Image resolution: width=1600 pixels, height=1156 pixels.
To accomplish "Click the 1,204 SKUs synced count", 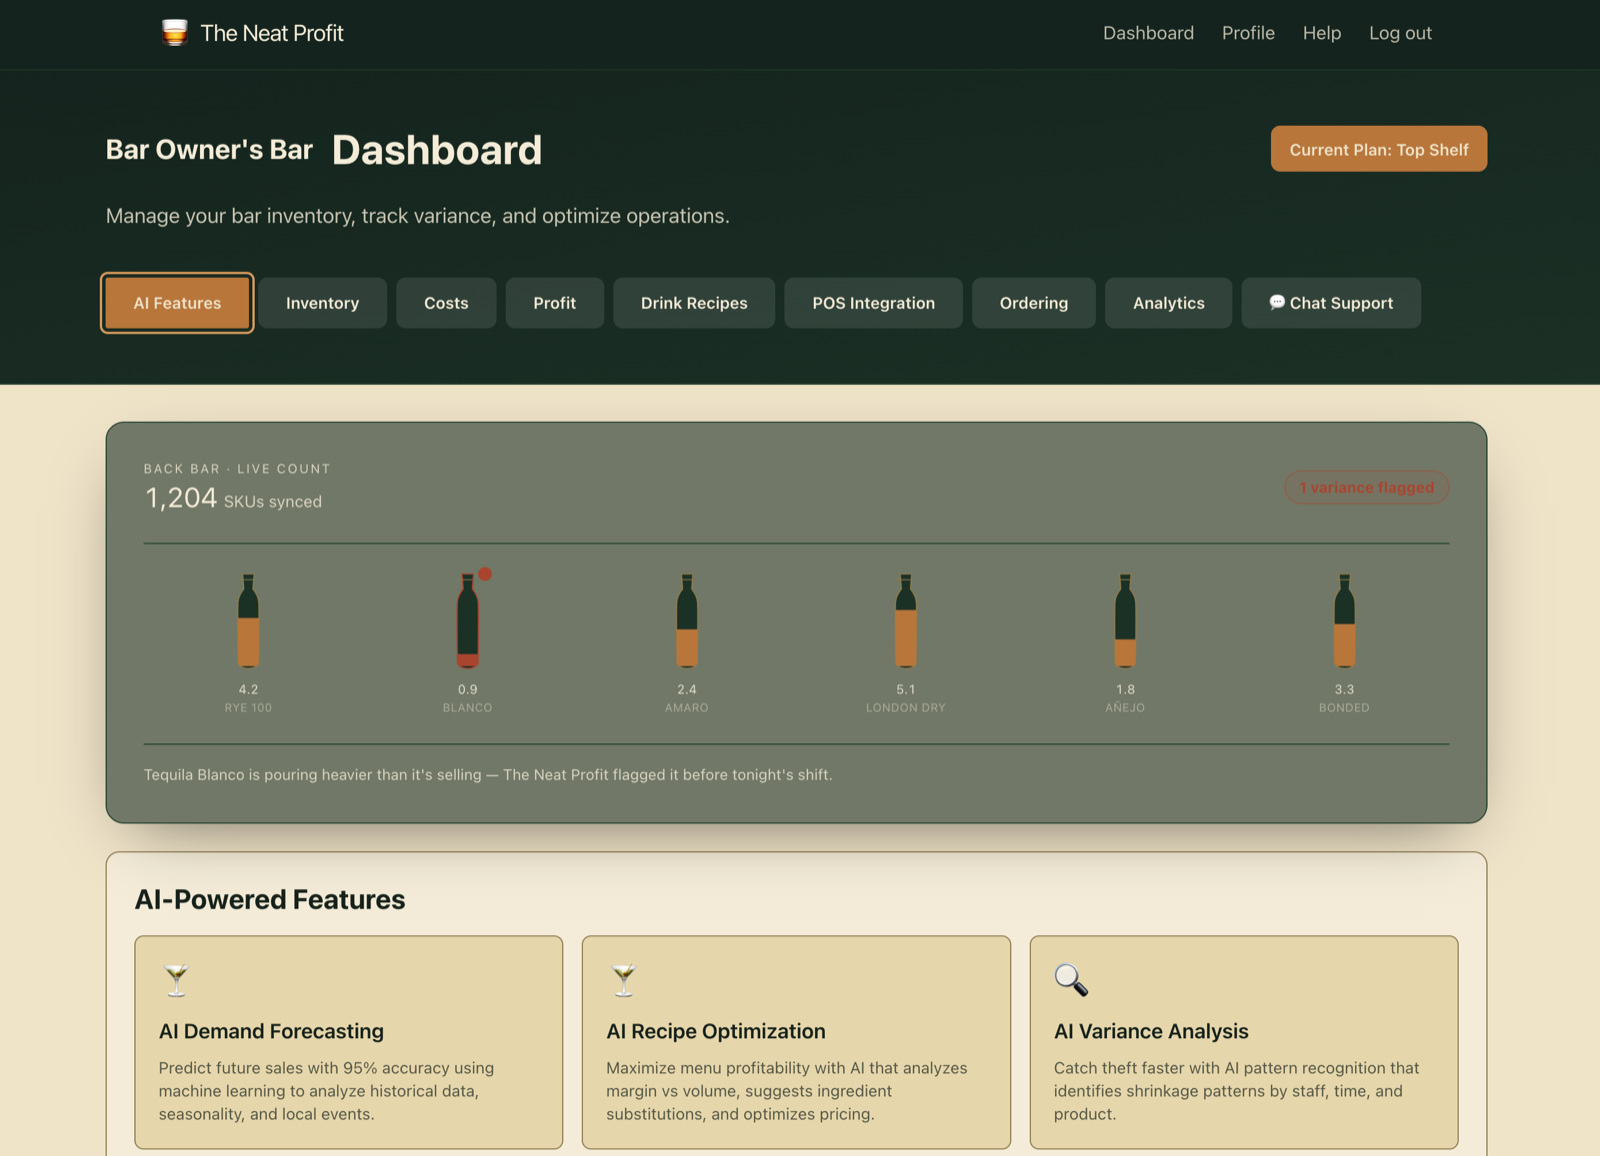I will (x=233, y=498).
